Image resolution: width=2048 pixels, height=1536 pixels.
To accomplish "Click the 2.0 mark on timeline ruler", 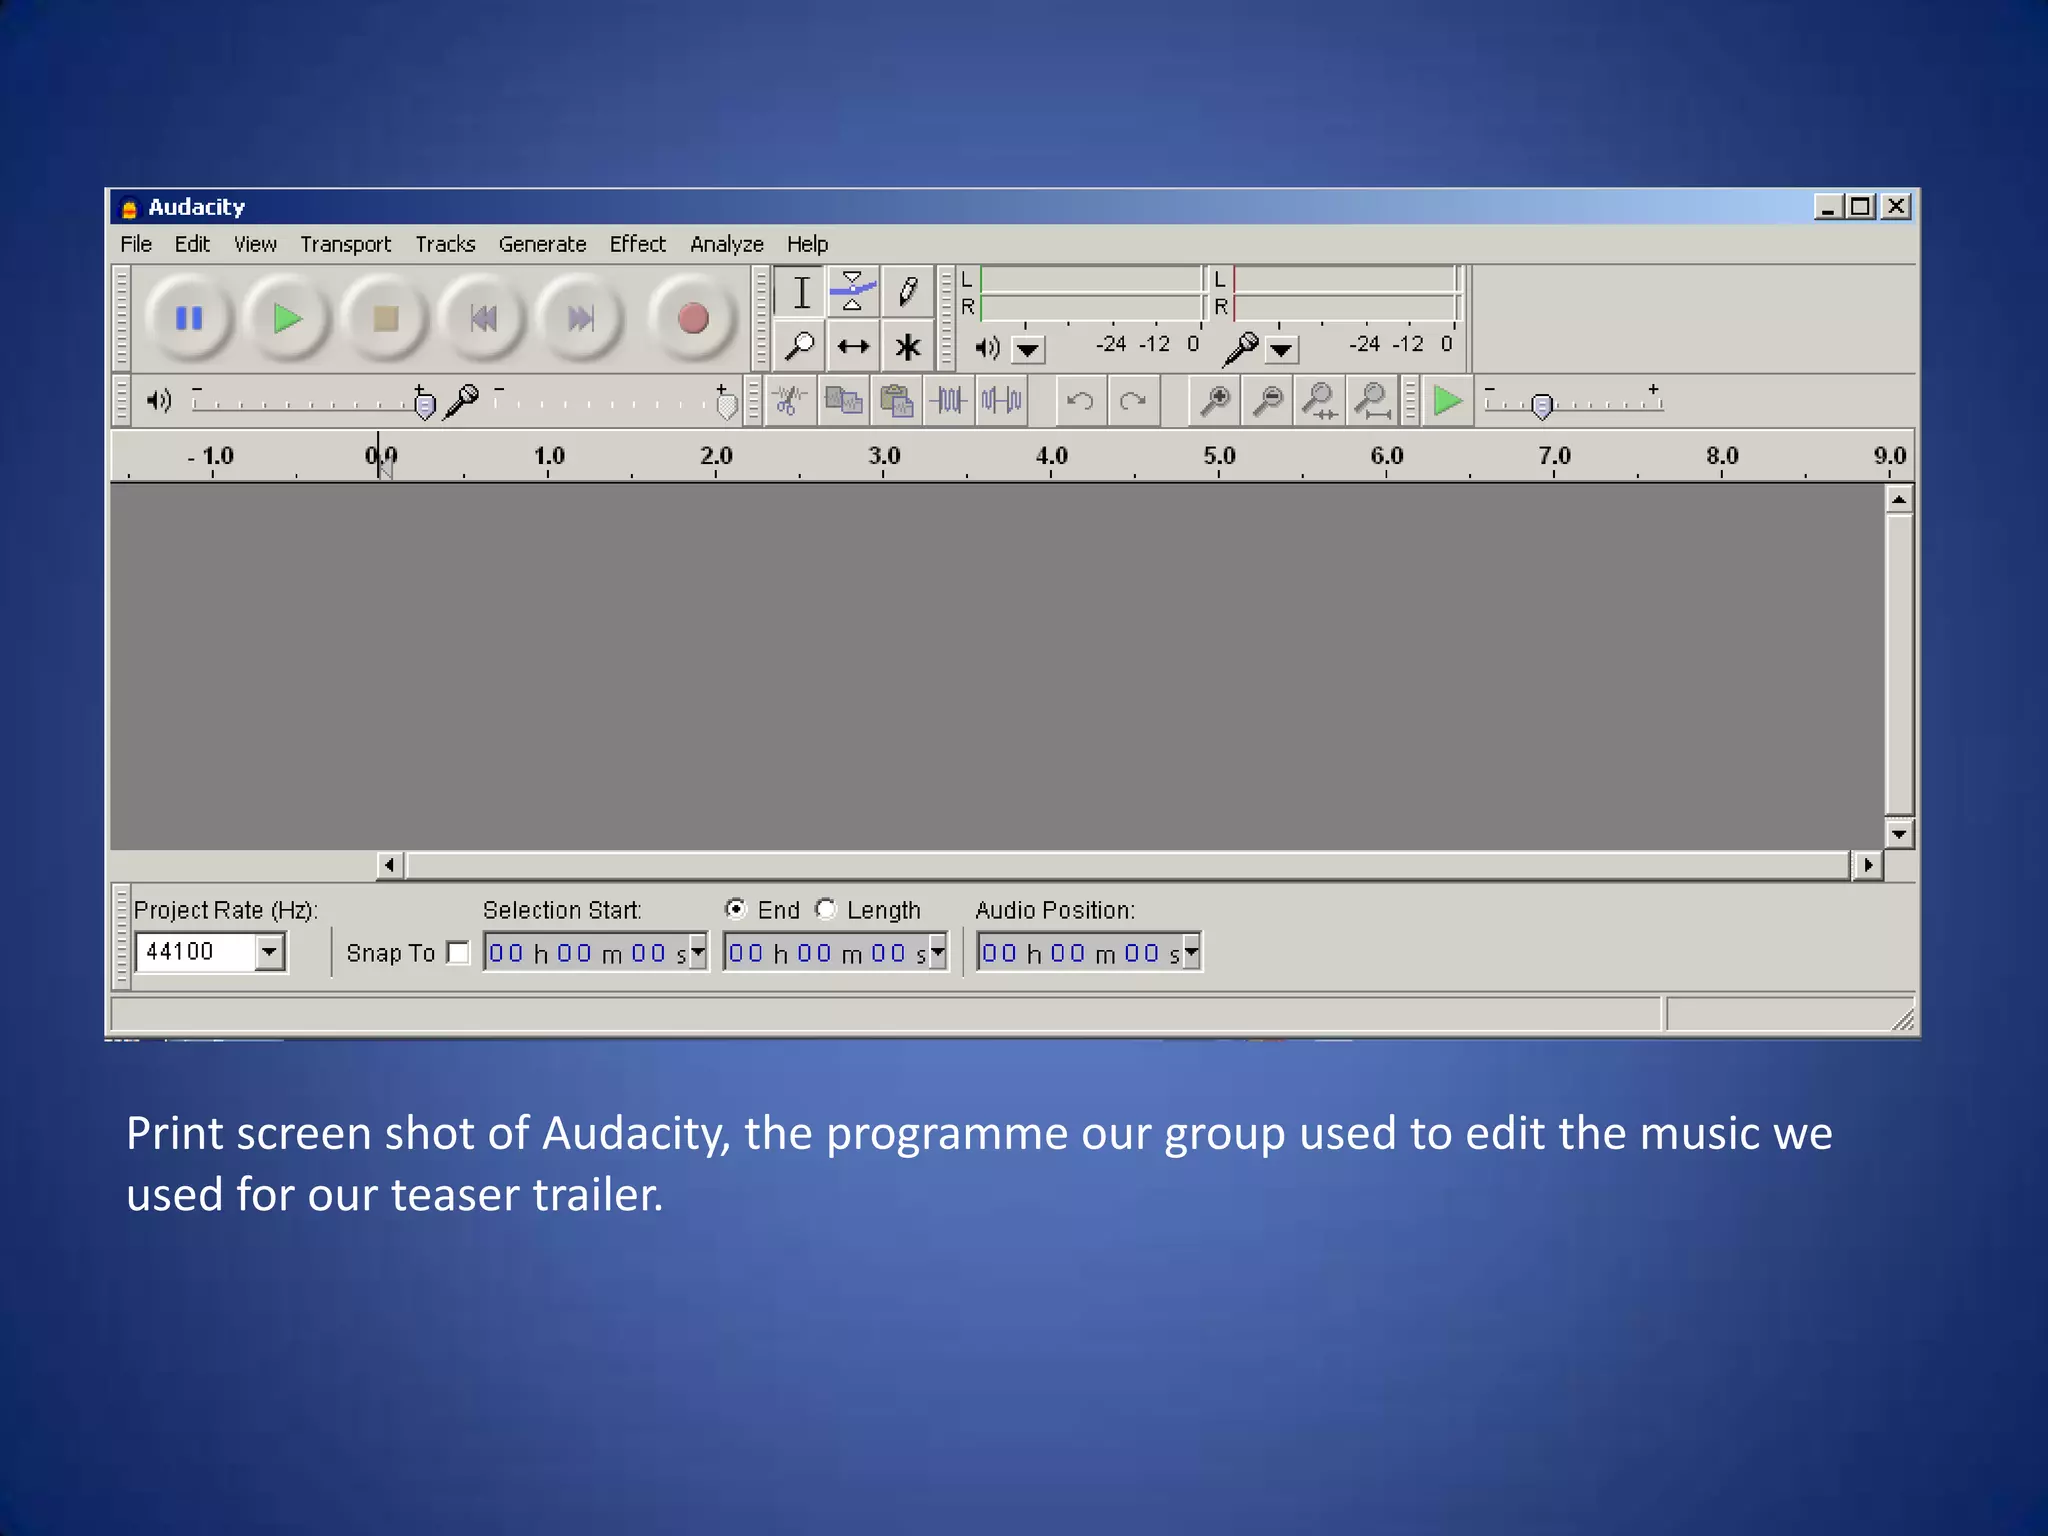I will 716,457.
